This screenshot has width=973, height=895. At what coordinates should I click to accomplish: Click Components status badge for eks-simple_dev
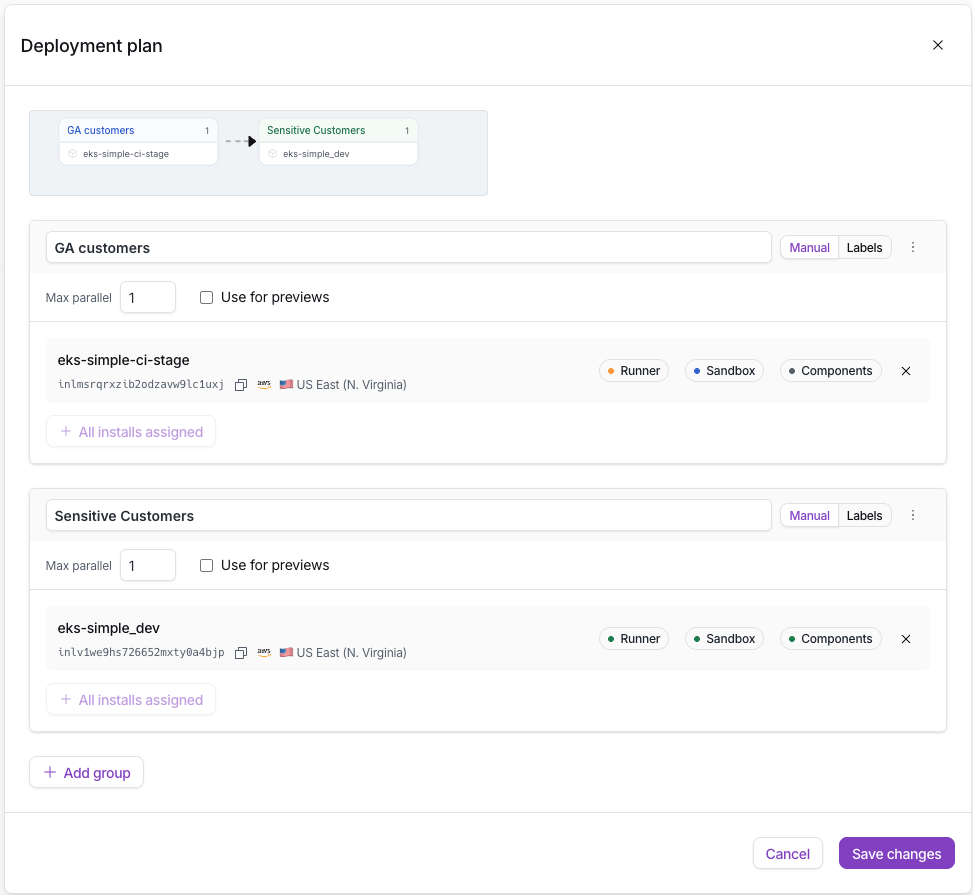pos(830,639)
